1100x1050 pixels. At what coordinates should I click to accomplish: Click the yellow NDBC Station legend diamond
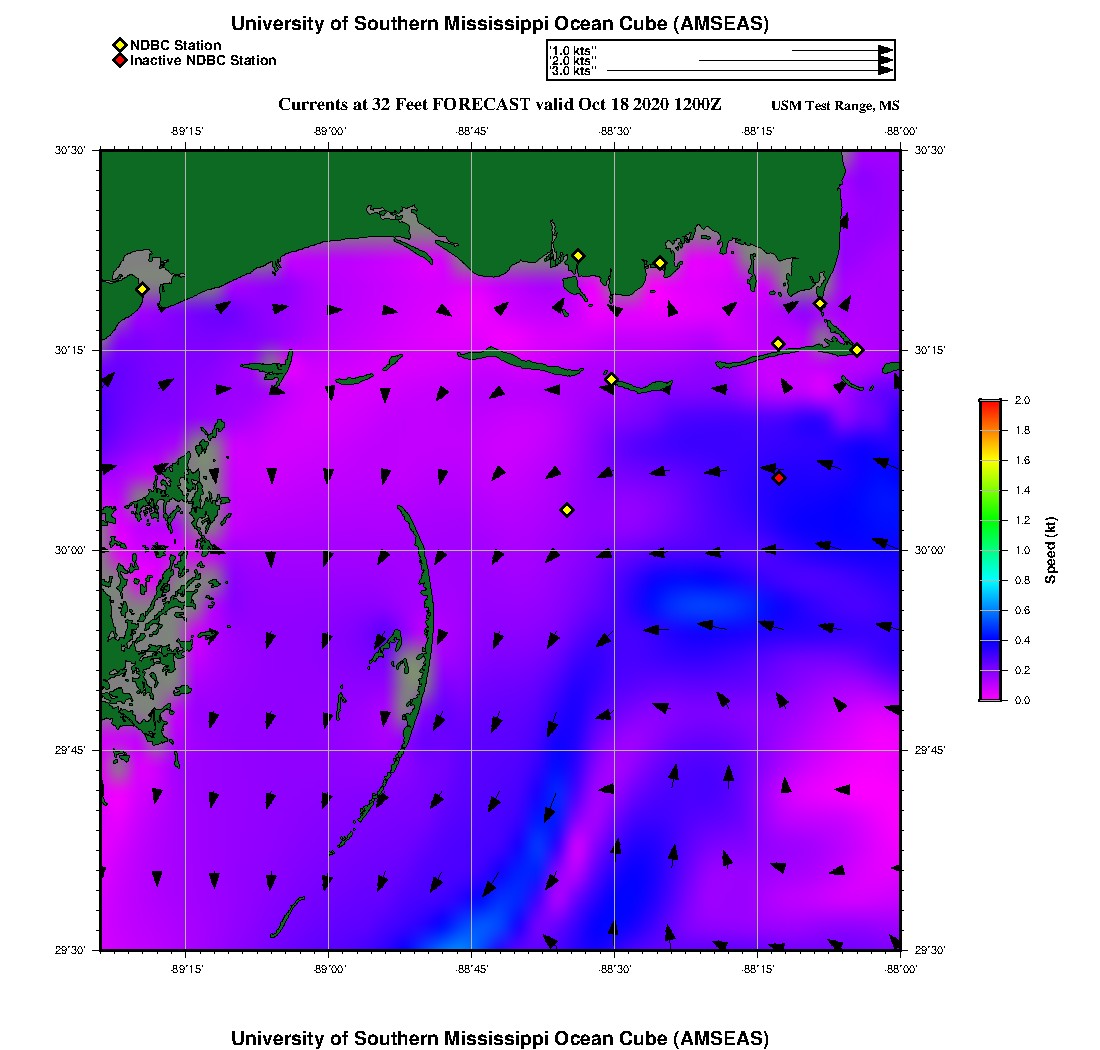pos(119,45)
